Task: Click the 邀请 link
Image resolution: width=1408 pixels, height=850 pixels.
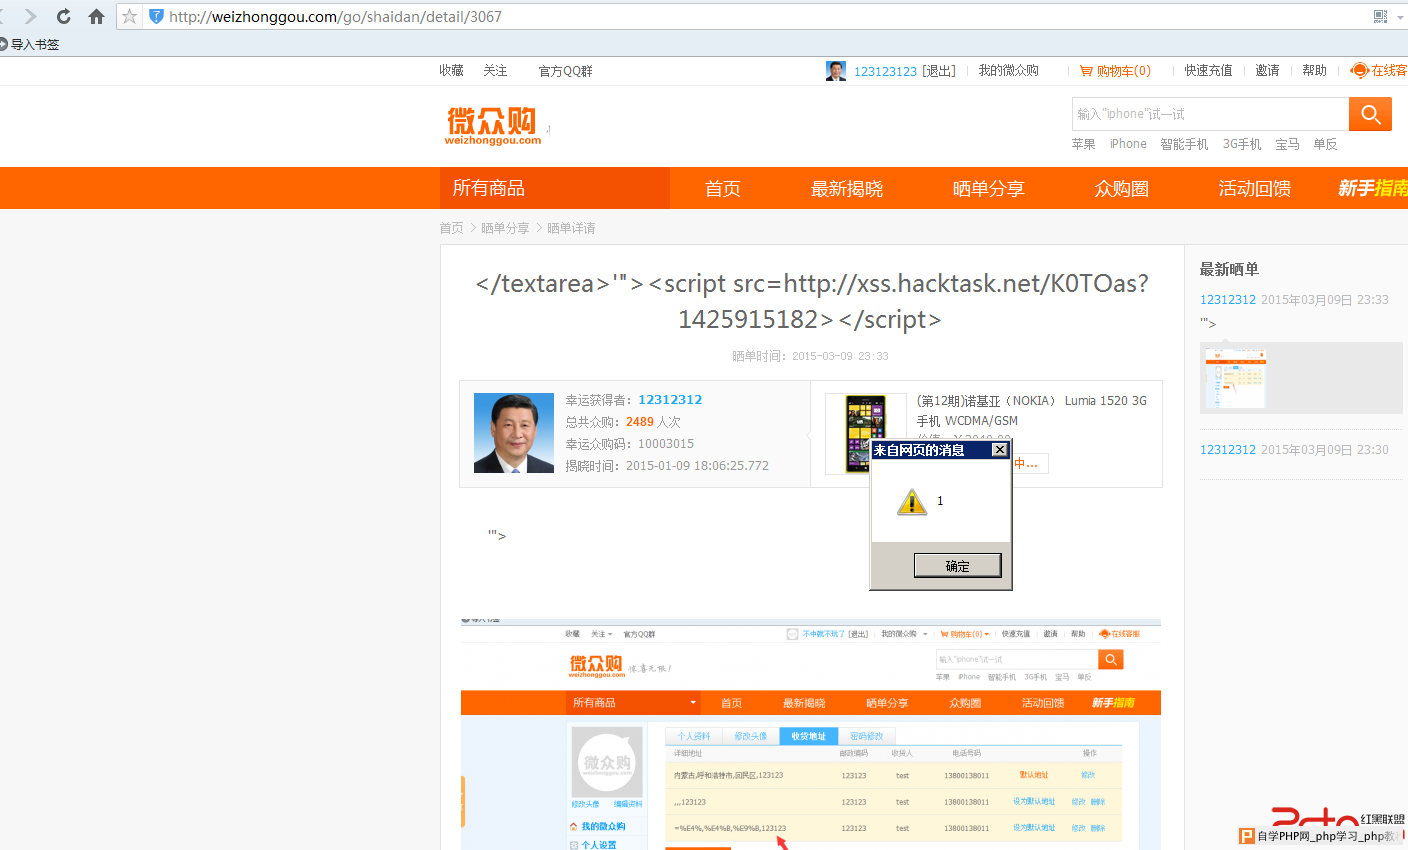Action: pos(1267,71)
